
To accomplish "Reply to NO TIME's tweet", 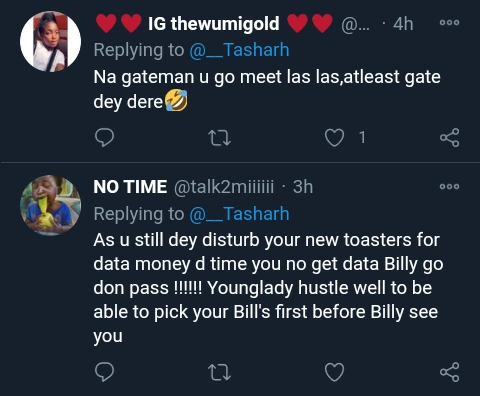I will (x=104, y=372).
